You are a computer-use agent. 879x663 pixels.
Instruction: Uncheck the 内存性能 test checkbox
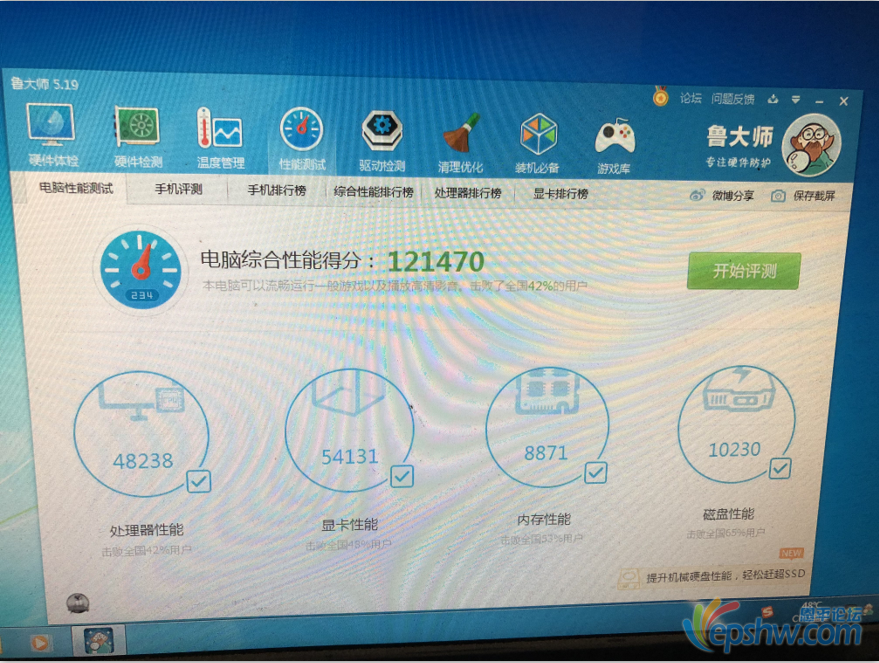pyautogui.click(x=595, y=472)
